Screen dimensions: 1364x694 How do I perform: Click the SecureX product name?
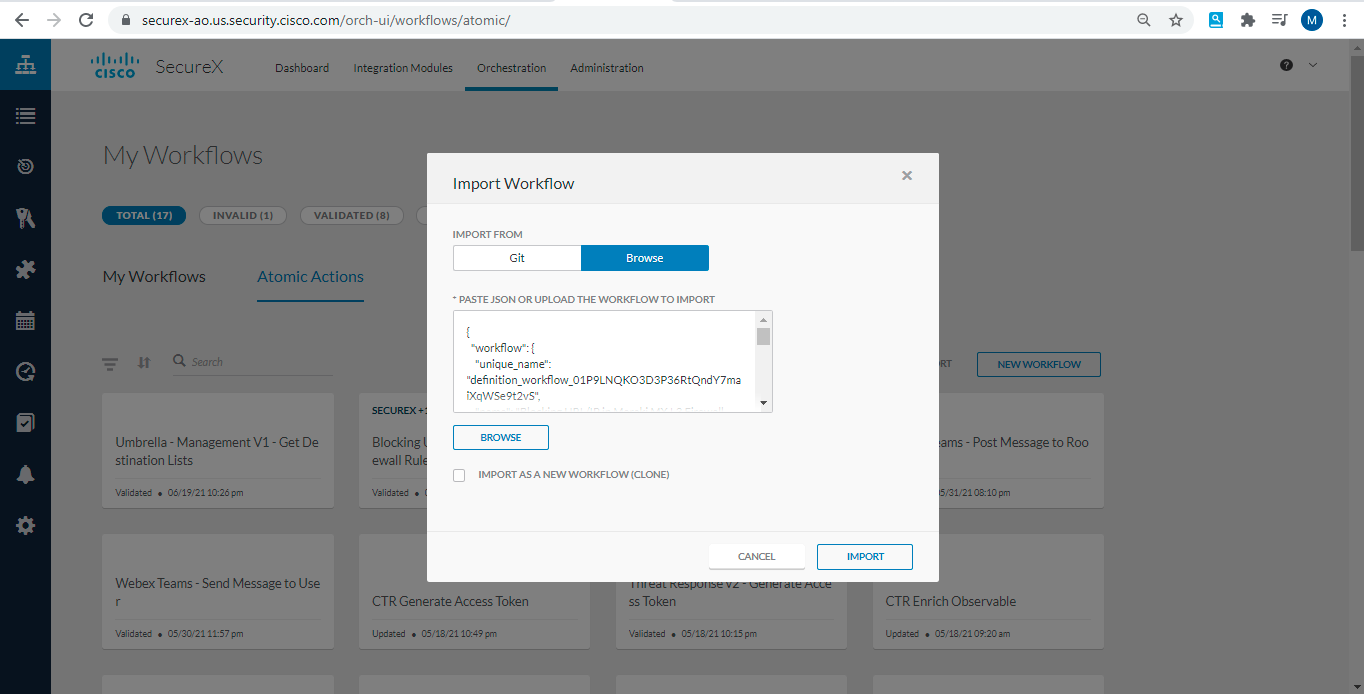[x=190, y=67]
